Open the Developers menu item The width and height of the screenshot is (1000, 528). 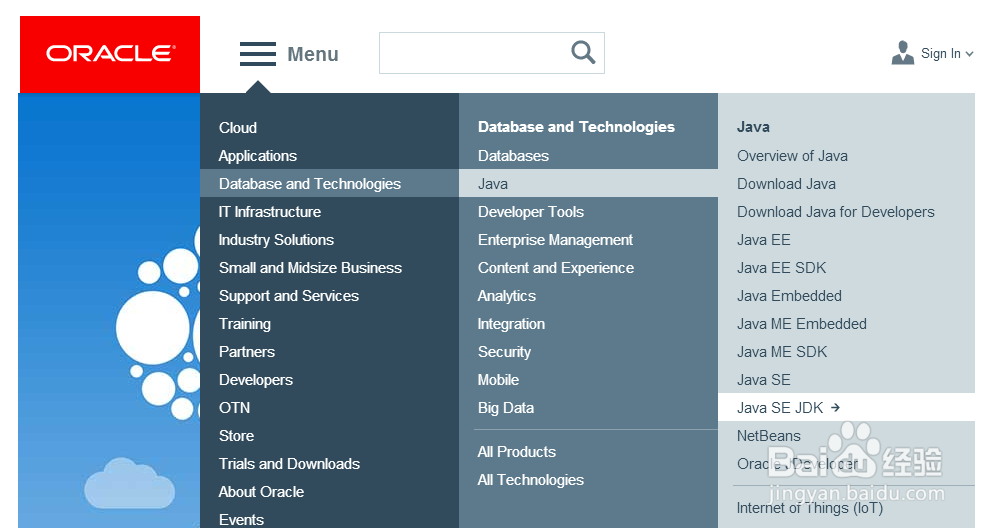tap(256, 380)
